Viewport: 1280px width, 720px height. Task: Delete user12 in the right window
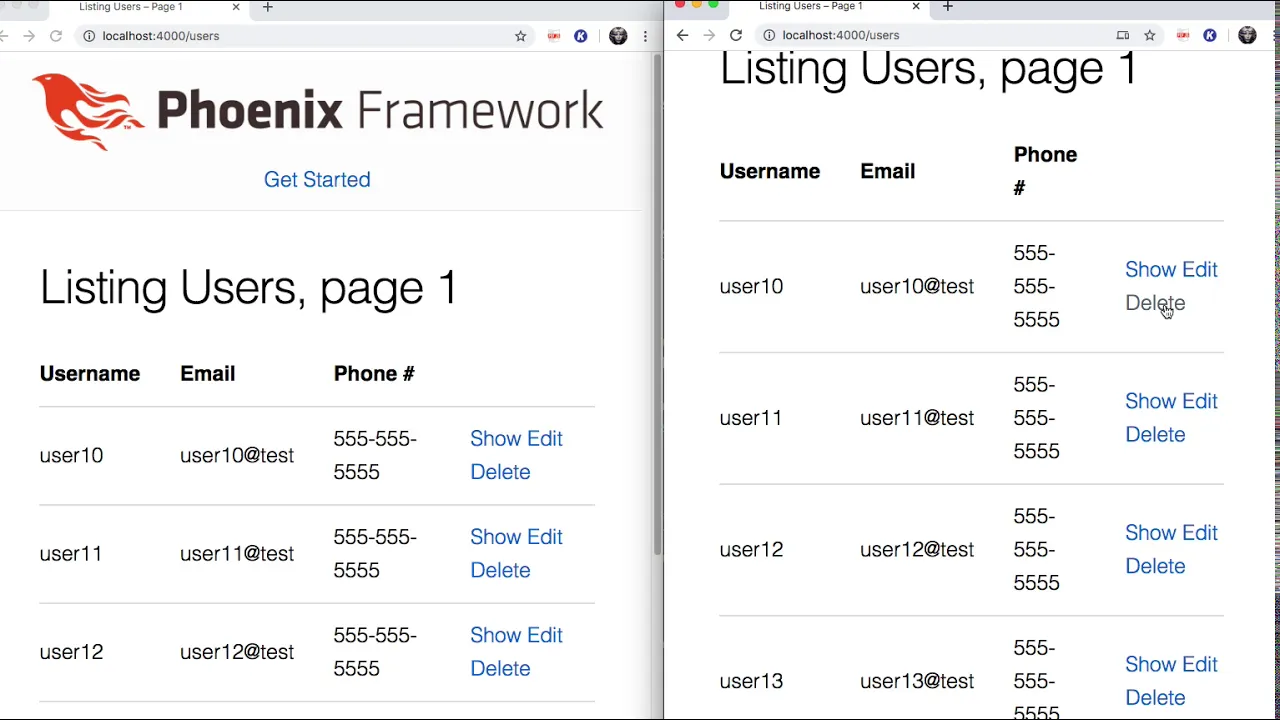pyautogui.click(x=1155, y=566)
